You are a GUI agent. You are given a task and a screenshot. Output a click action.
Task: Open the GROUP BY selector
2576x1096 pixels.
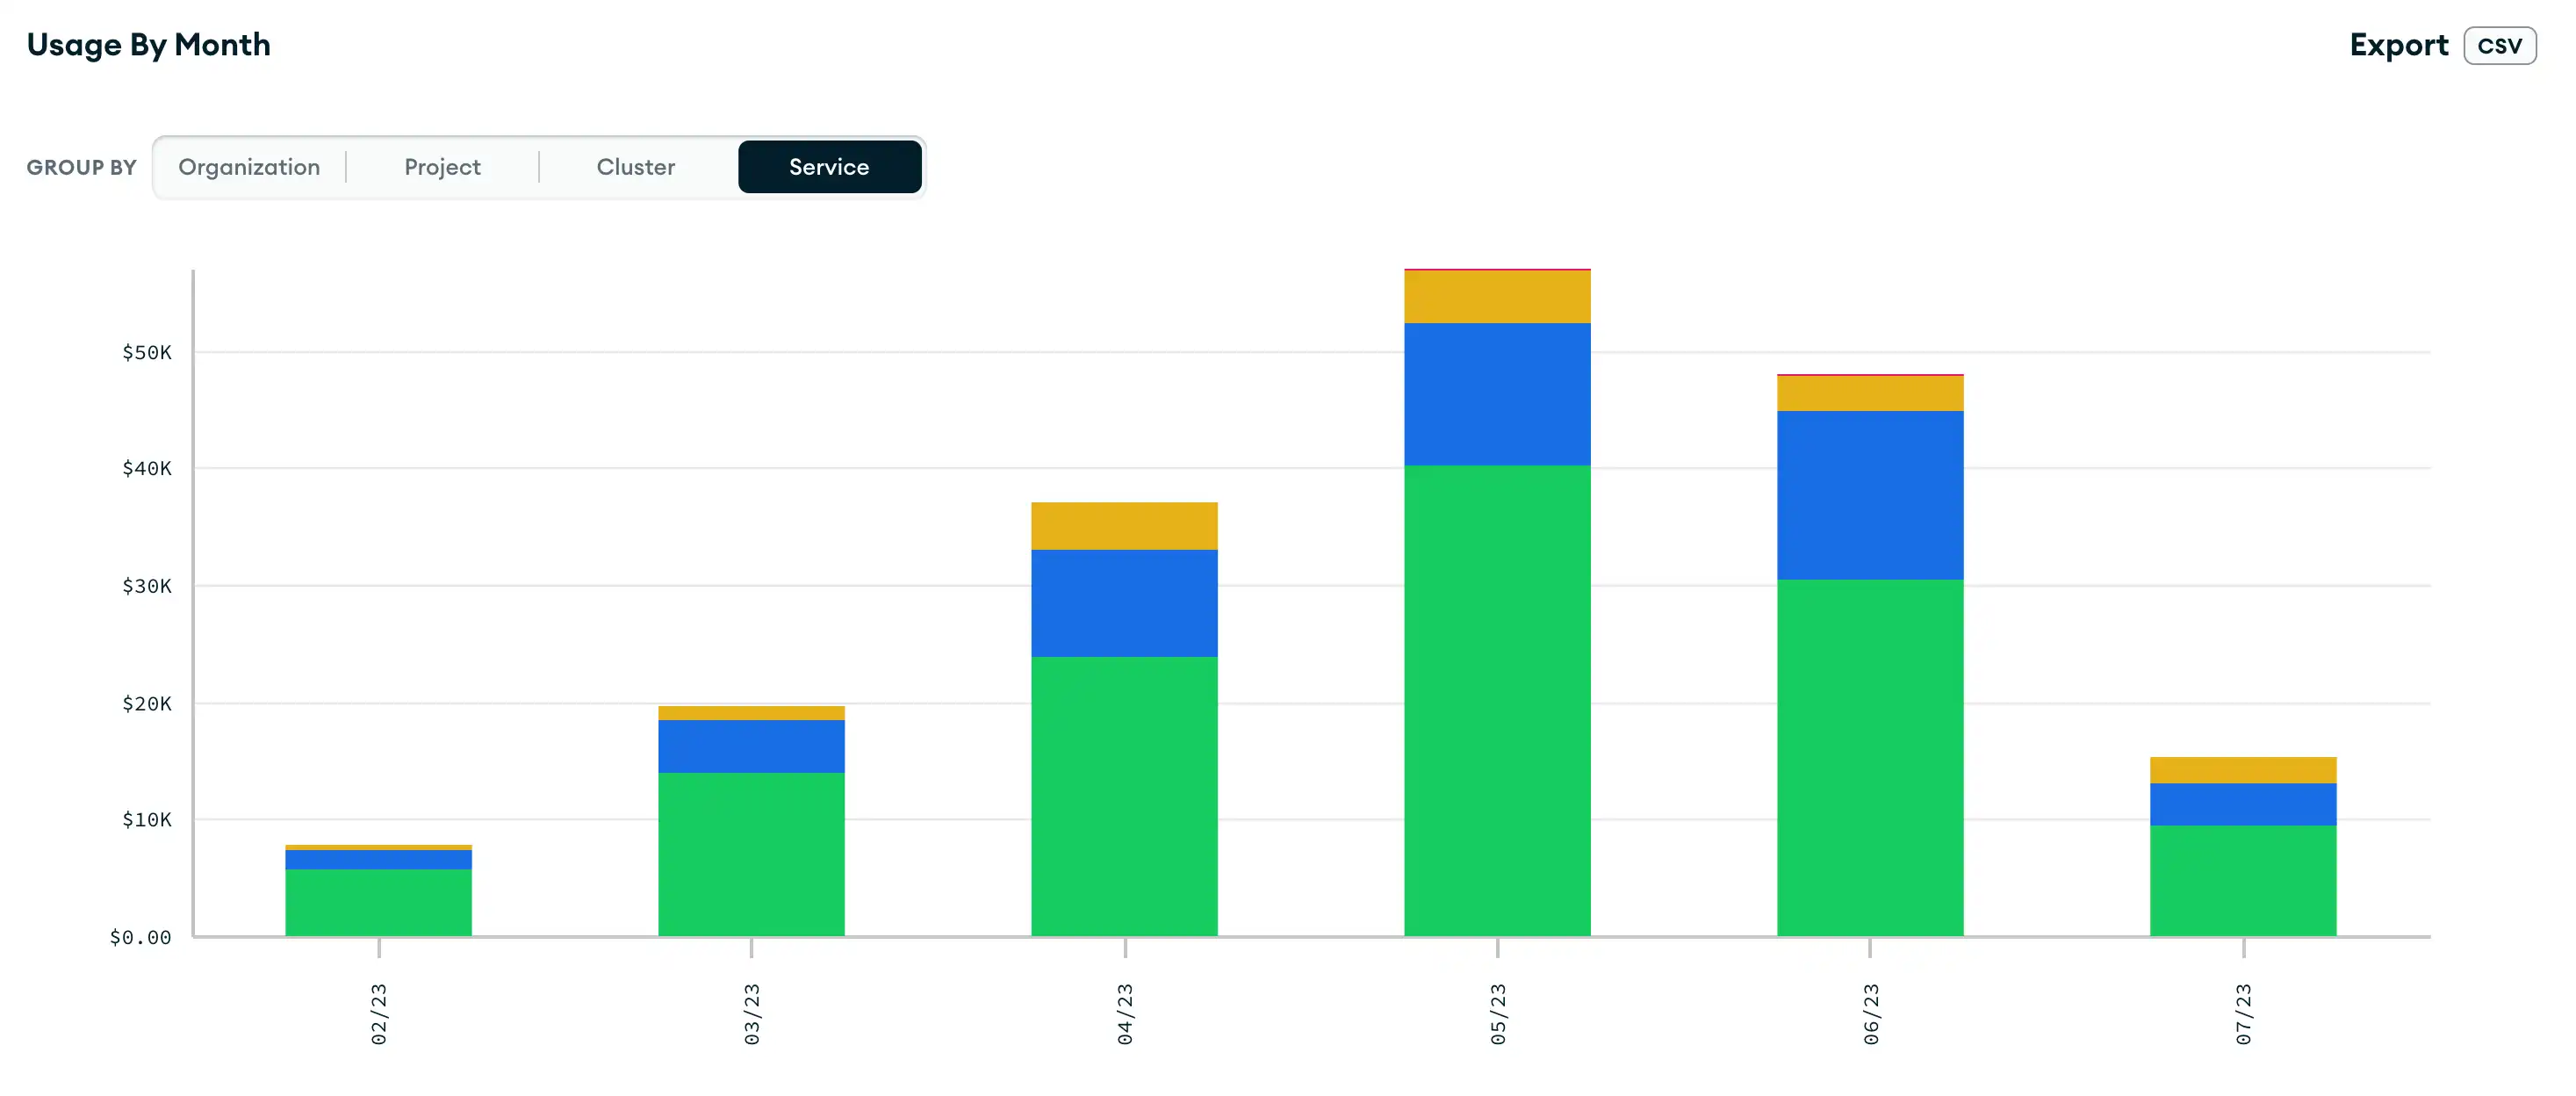pyautogui.click(x=541, y=166)
